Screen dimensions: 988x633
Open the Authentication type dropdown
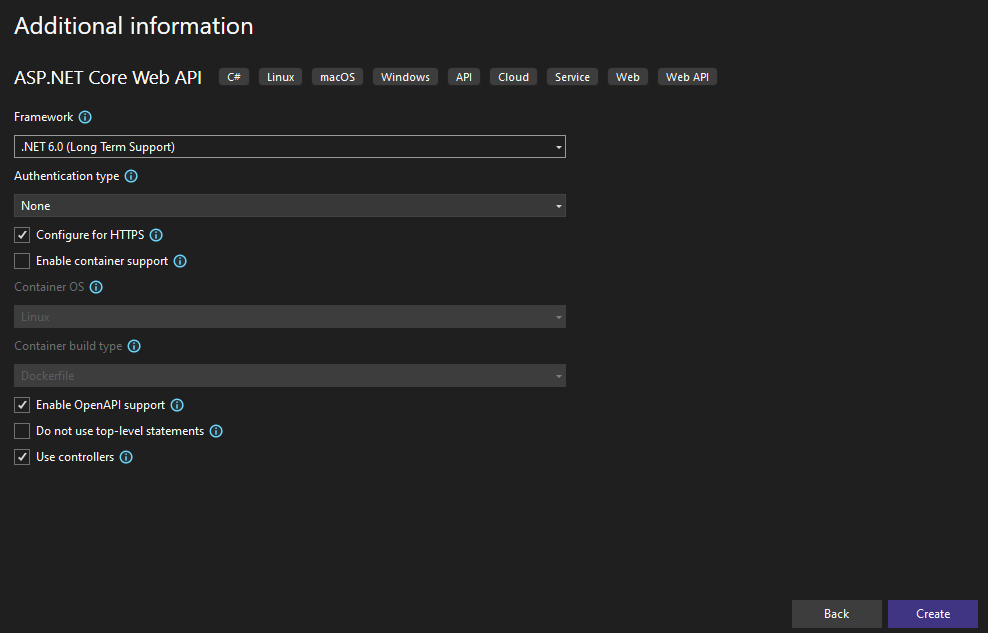tap(290, 206)
